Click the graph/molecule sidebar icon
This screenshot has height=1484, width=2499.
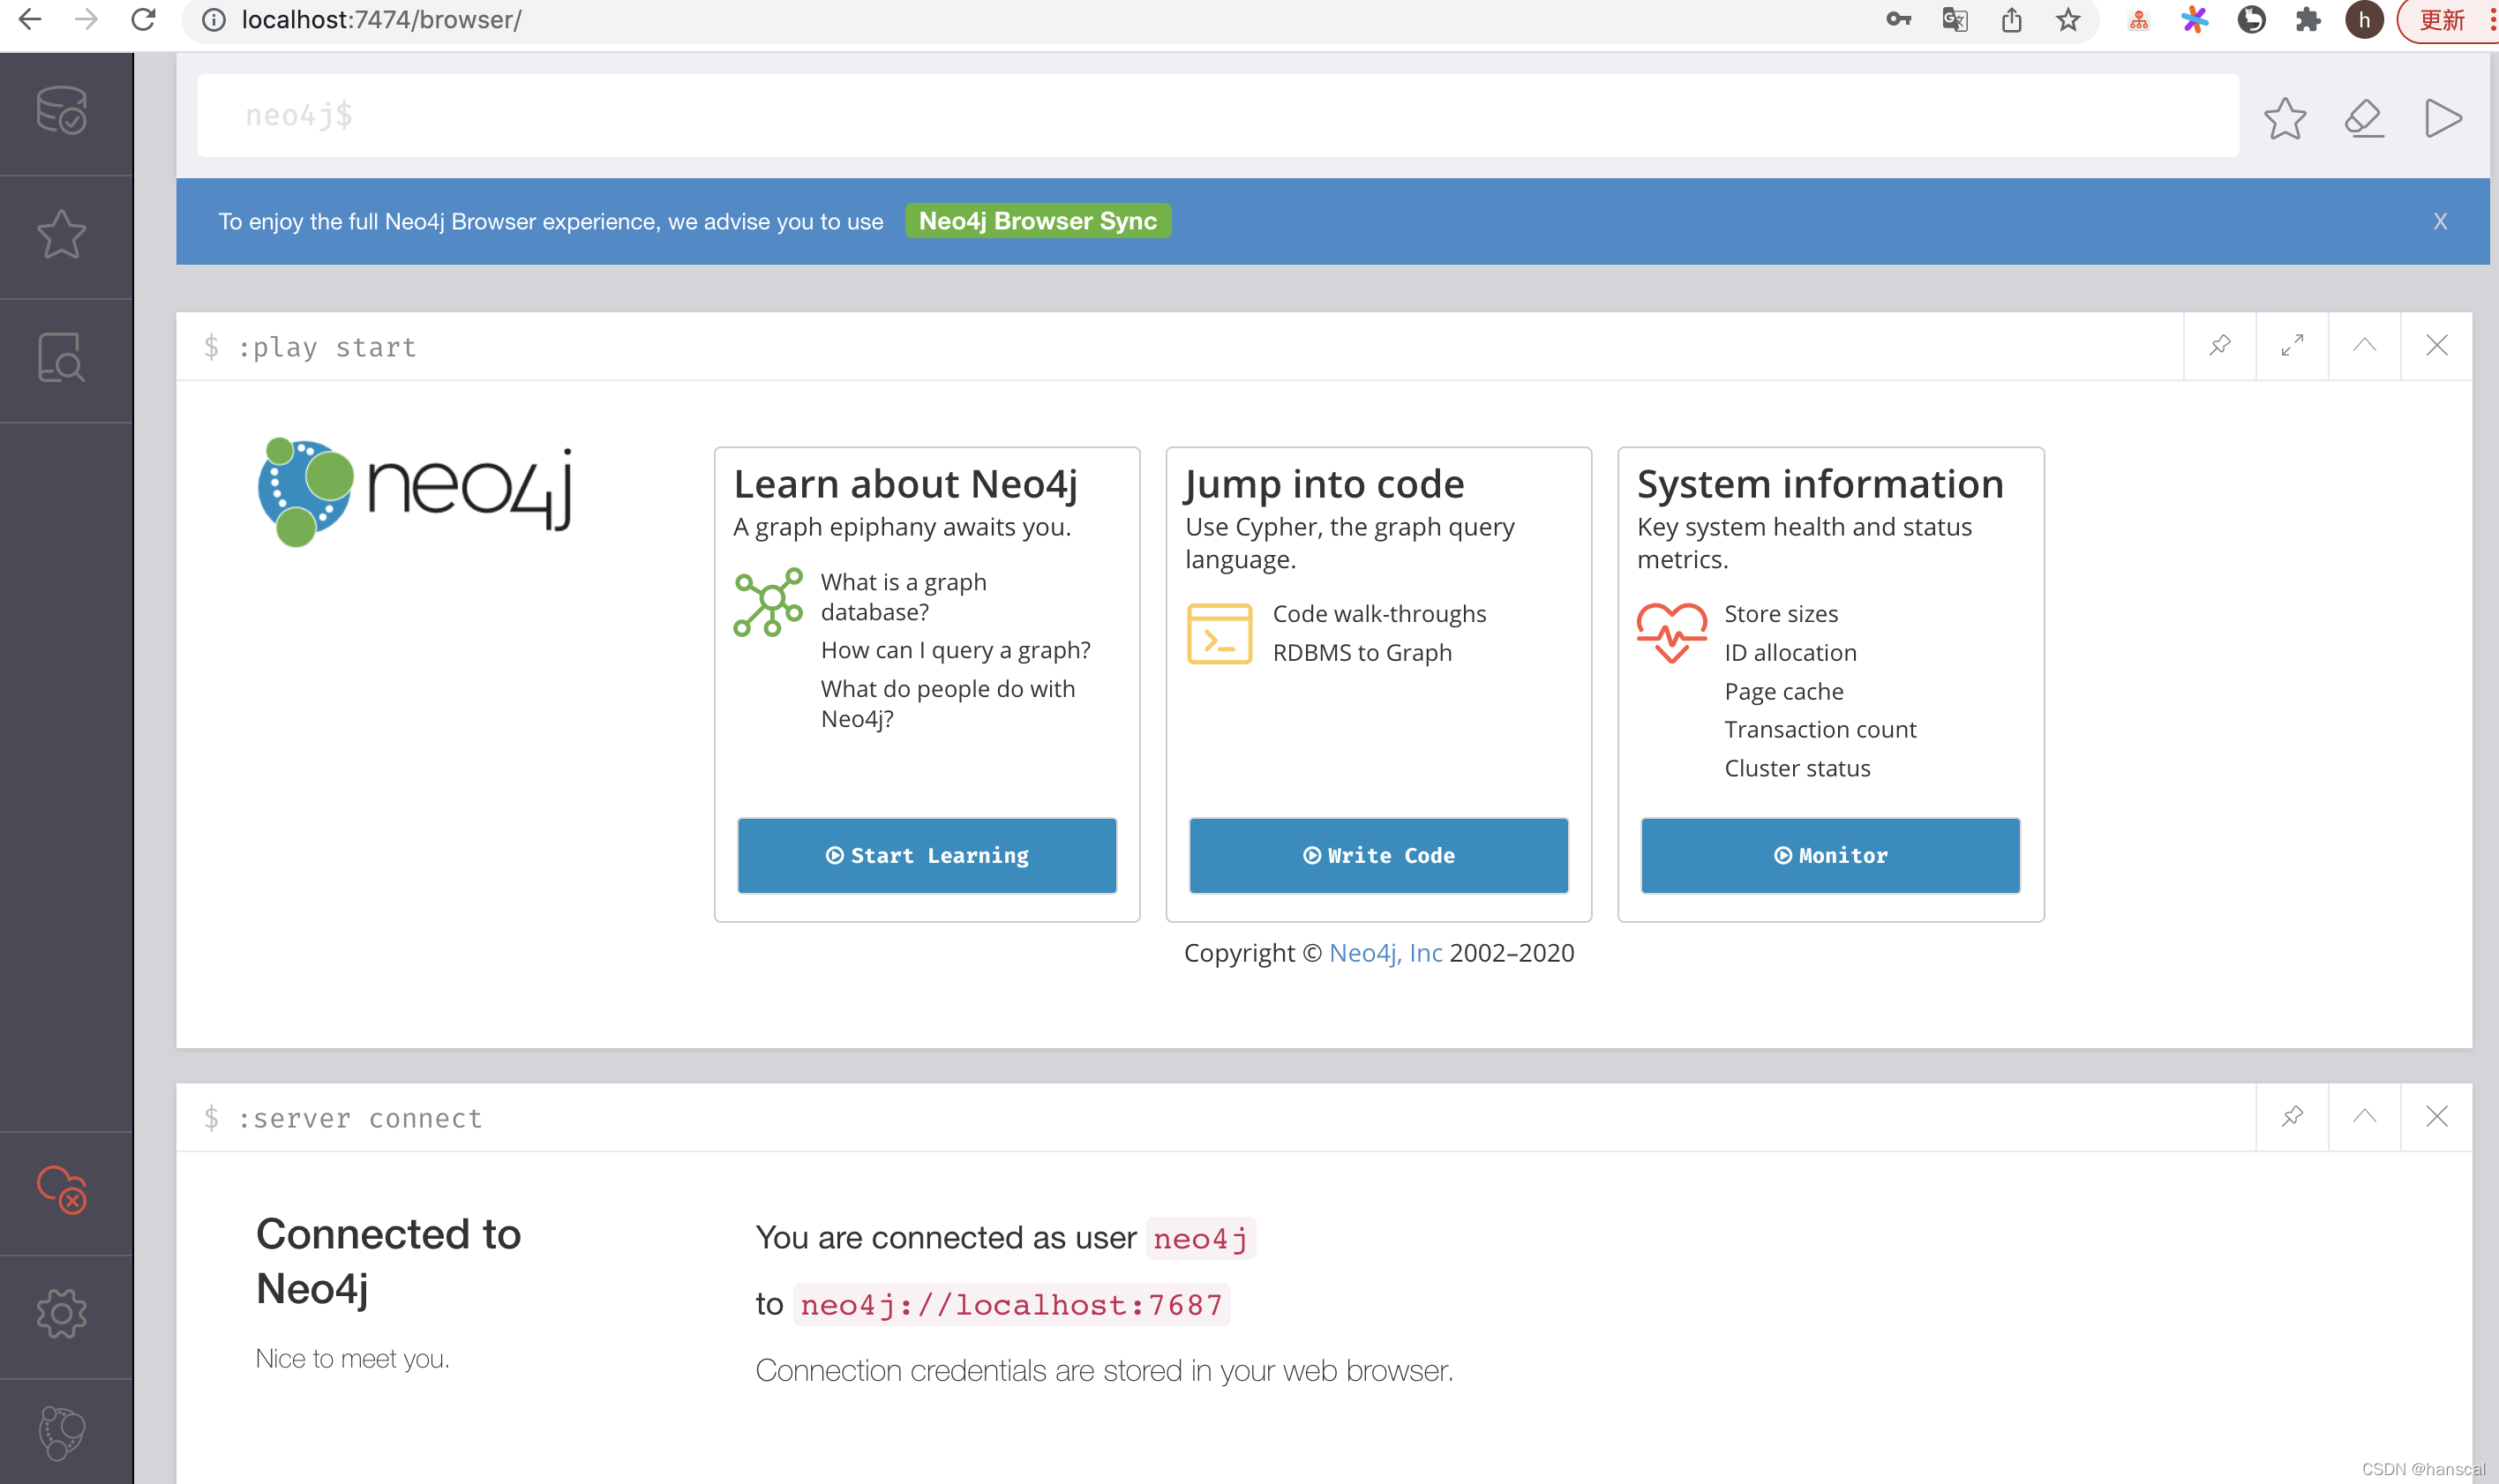(62, 1431)
